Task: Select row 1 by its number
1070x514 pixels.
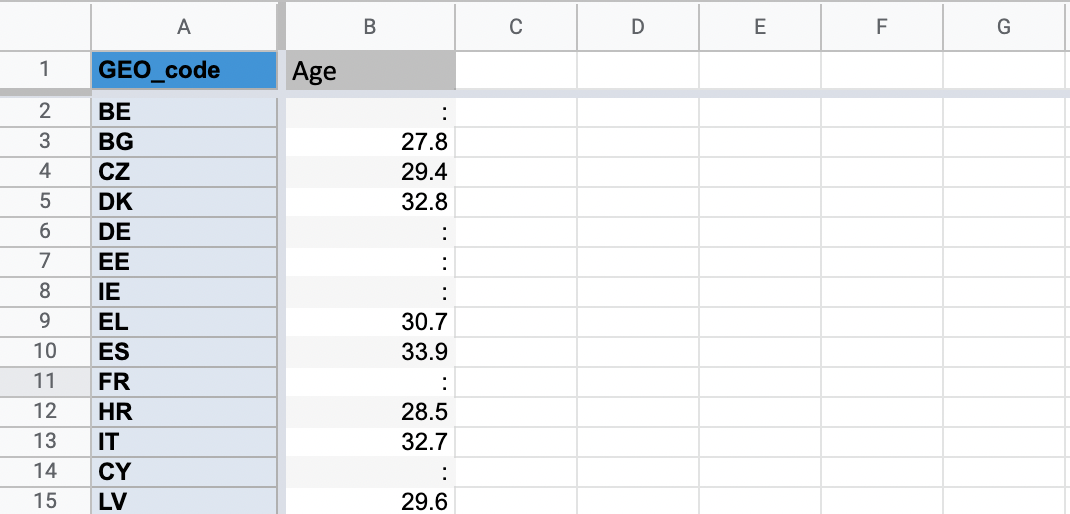Action: [44, 71]
